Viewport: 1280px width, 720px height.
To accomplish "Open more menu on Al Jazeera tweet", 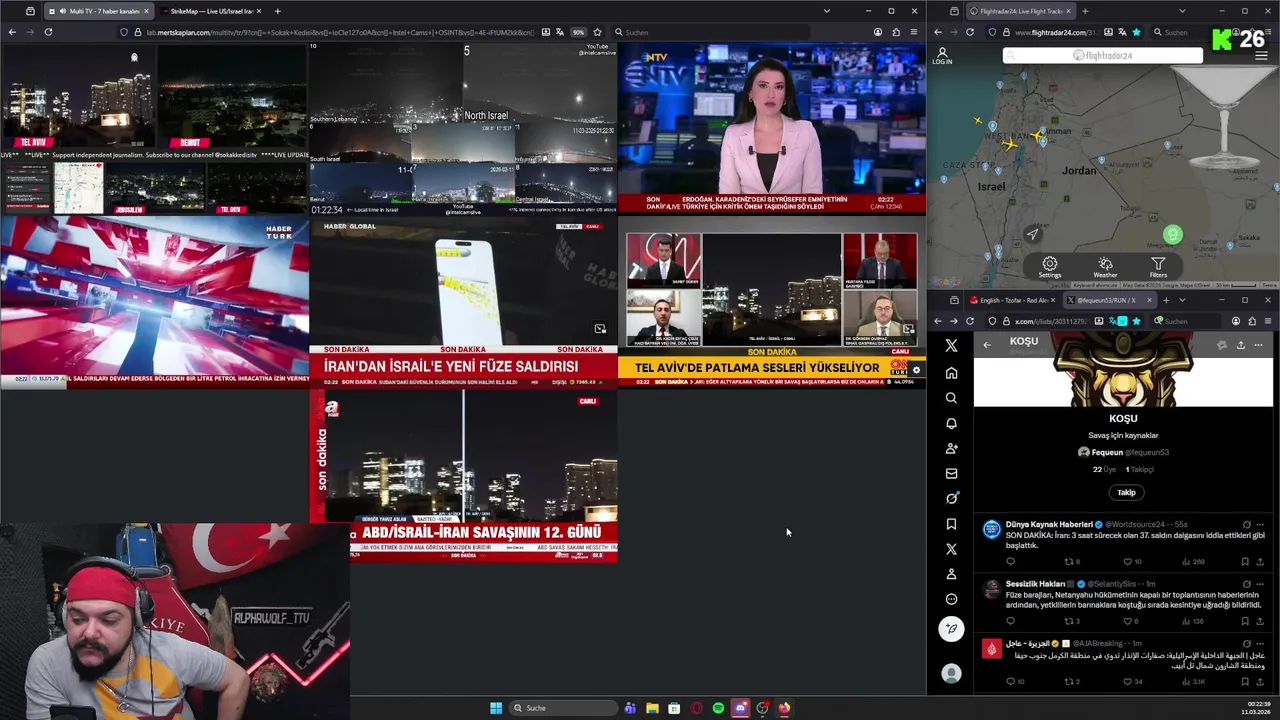I will (x=1260, y=644).
